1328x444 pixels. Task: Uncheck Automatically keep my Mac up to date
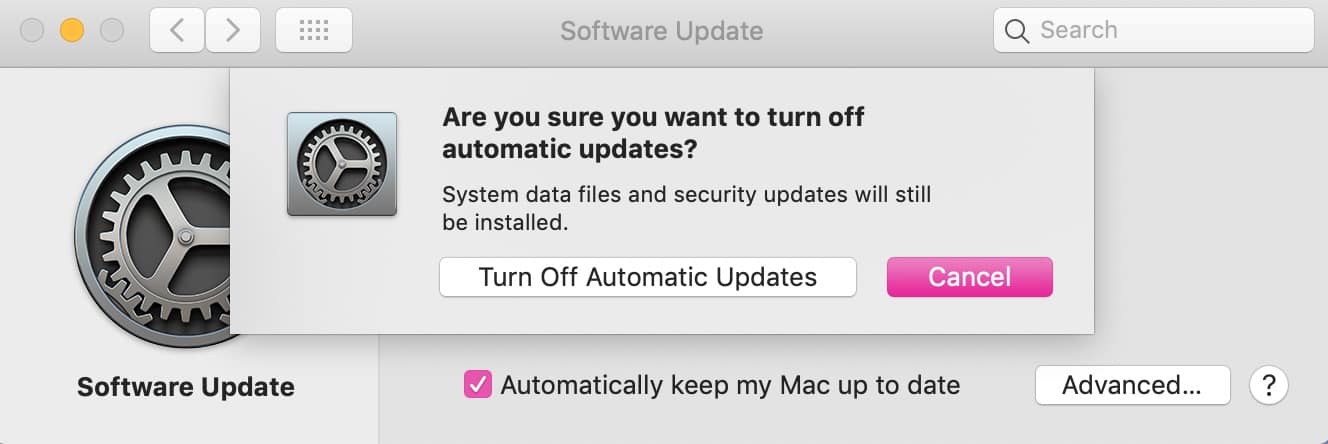click(x=478, y=385)
